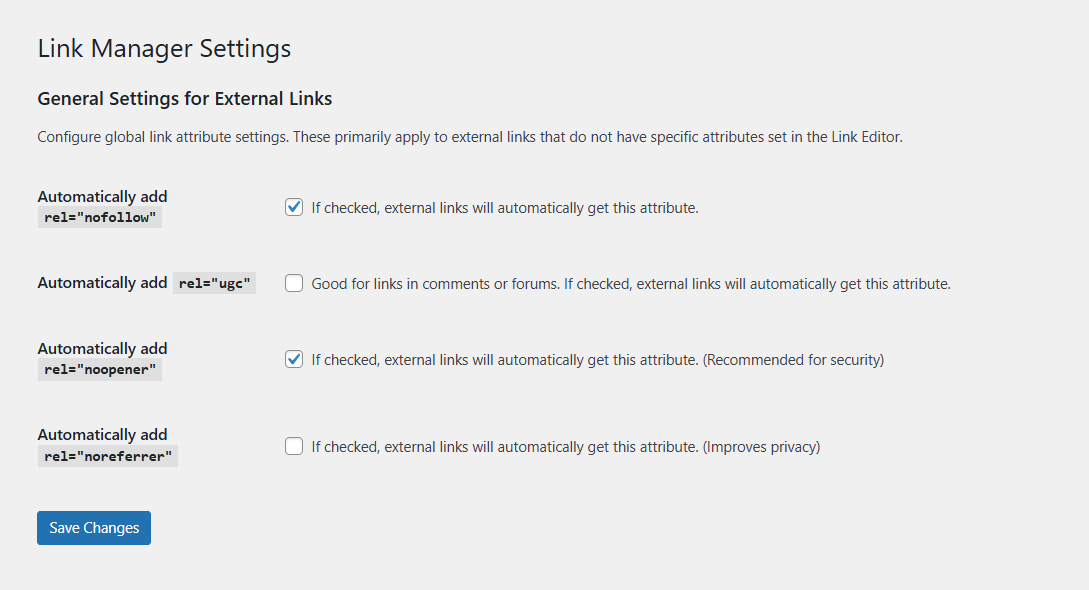Click the nofollow checkbox description text
The width and height of the screenshot is (1089, 590).
504,207
